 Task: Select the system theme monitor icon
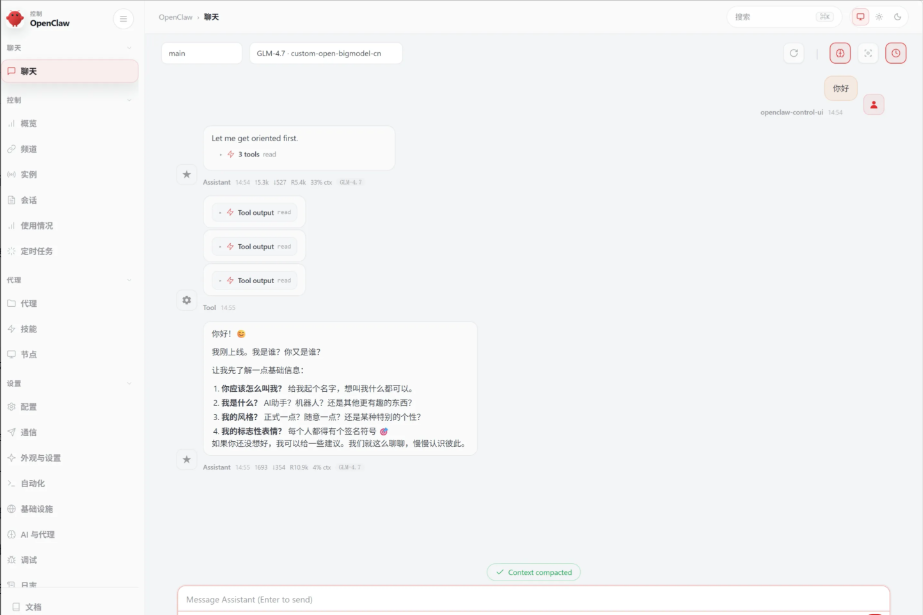[860, 17]
